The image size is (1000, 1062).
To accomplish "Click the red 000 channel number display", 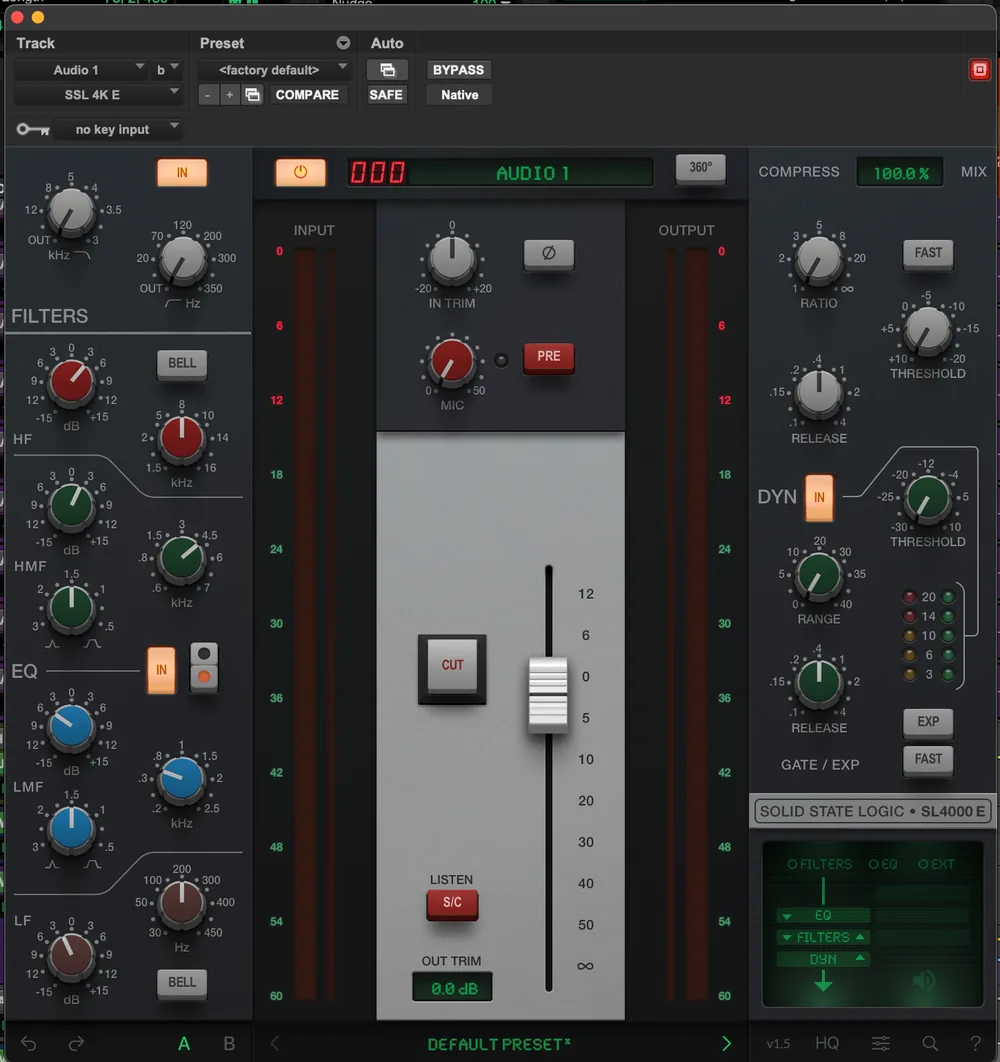I will pyautogui.click(x=377, y=173).
